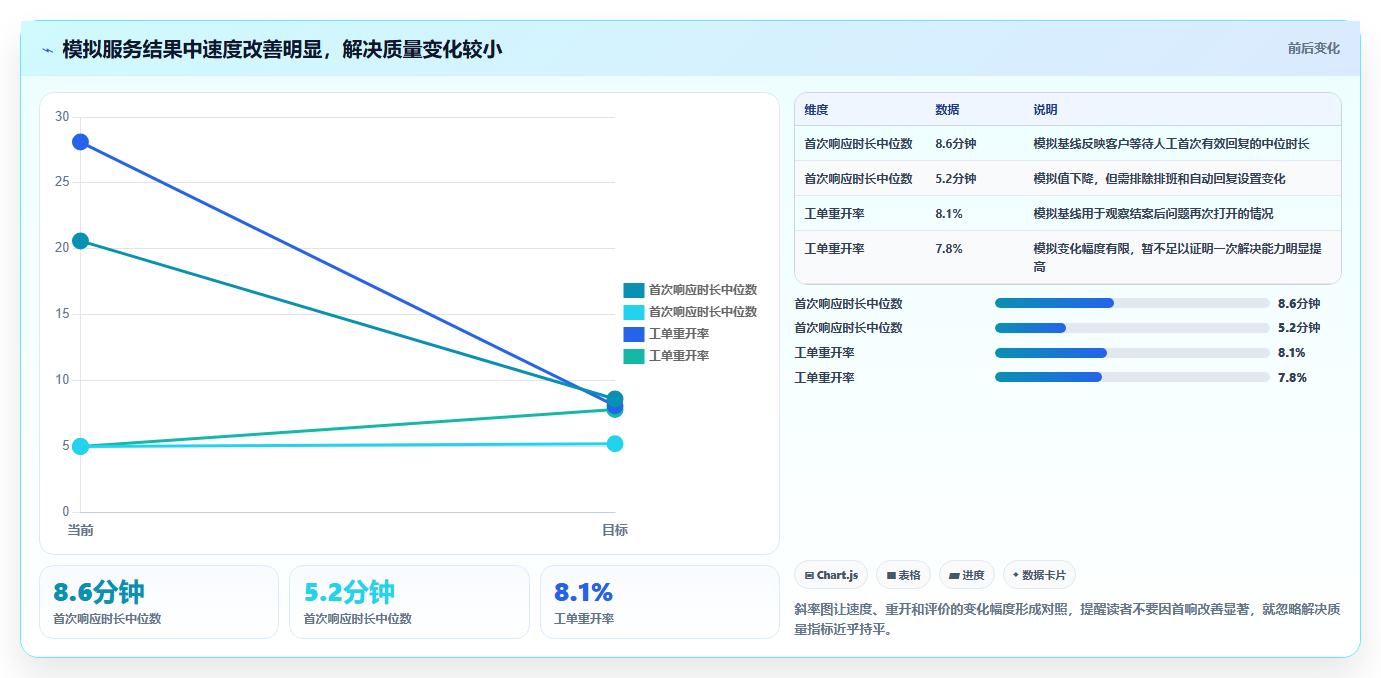This screenshot has height=678, width=1381.
Task: Click the 数据卡片 chip
Action: pos(1039,575)
